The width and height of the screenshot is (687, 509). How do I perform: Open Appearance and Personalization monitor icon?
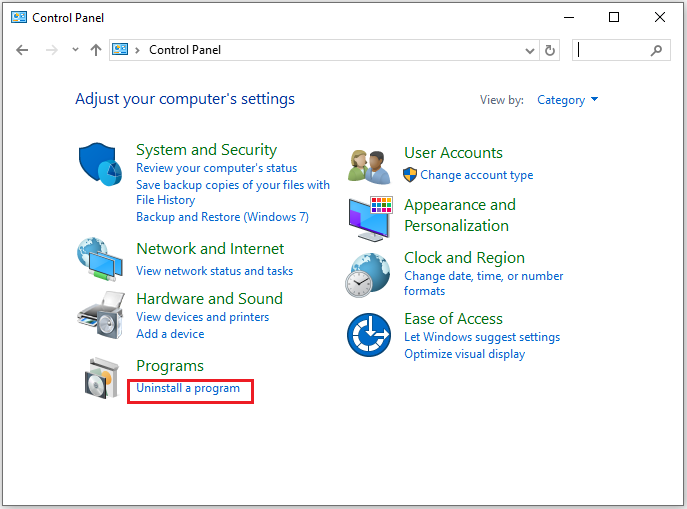click(371, 219)
